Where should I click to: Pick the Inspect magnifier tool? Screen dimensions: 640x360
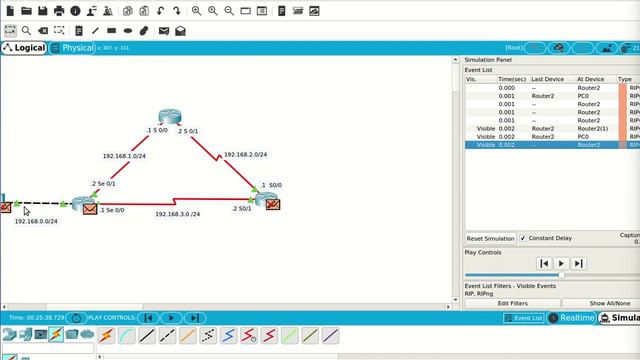click(x=27, y=31)
